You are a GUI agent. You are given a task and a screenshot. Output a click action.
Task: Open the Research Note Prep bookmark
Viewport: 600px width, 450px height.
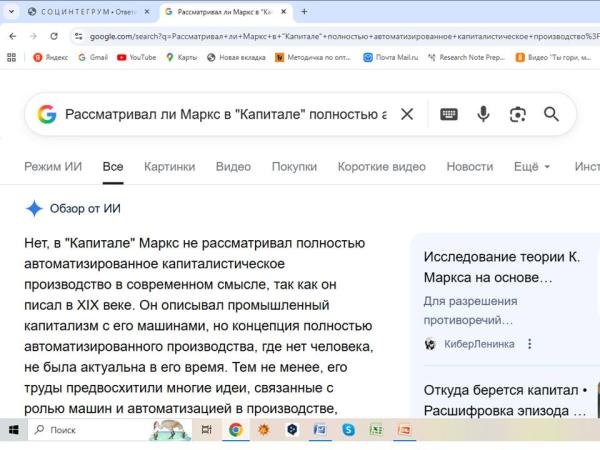[x=466, y=57]
